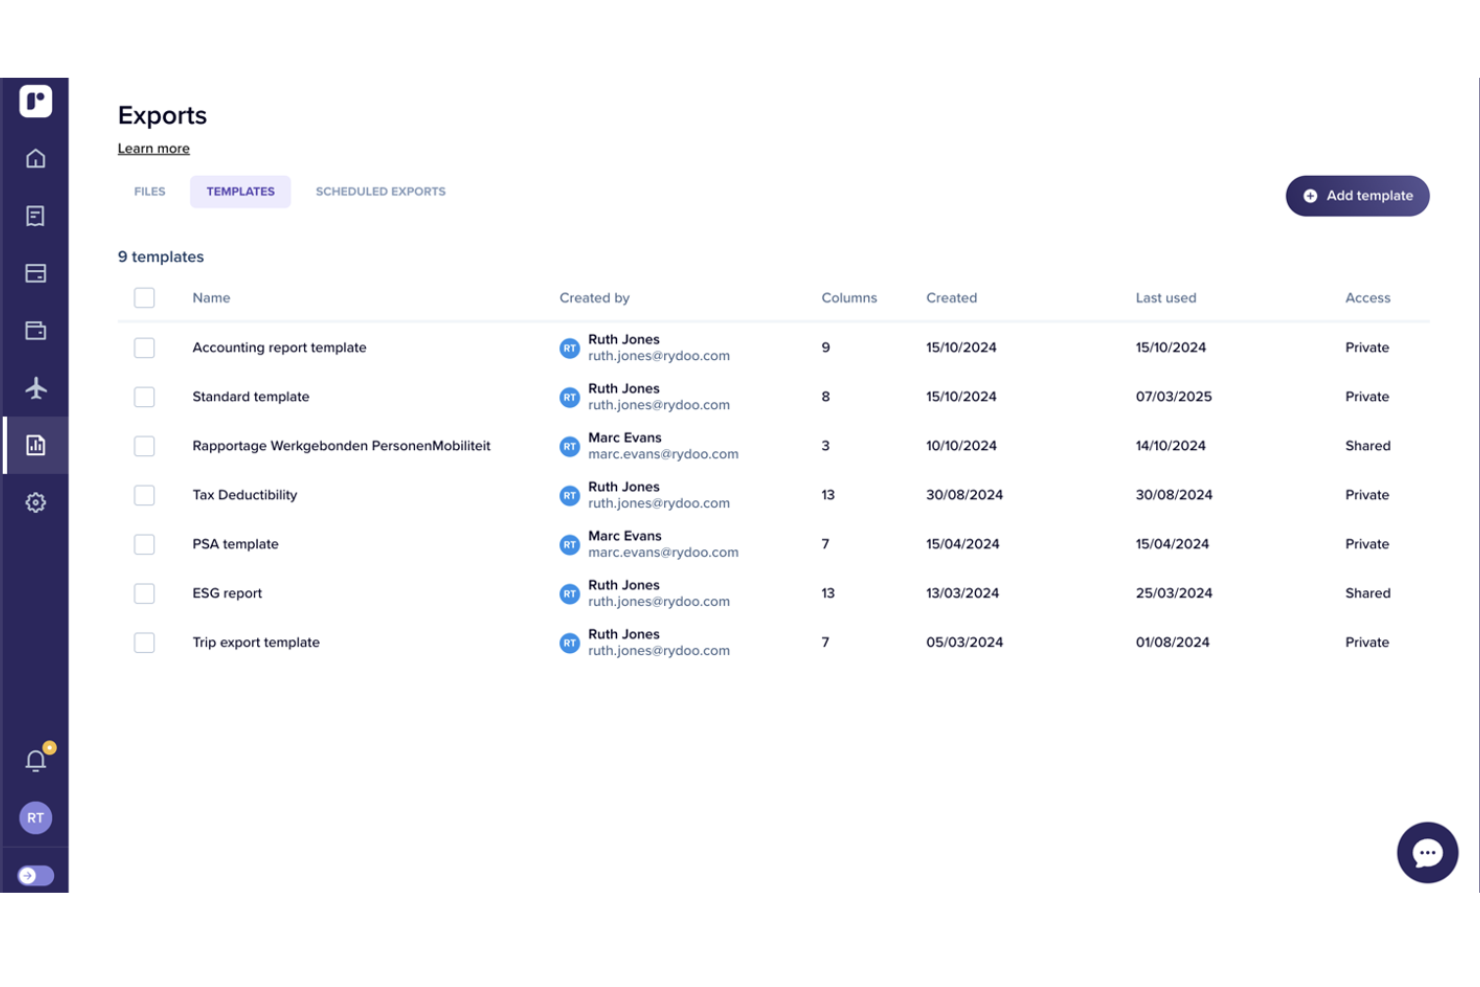The height and width of the screenshot is (987, 1480).
Task: Select the Tax Deductibility template checkbox
Action: (x=144, y=494)
